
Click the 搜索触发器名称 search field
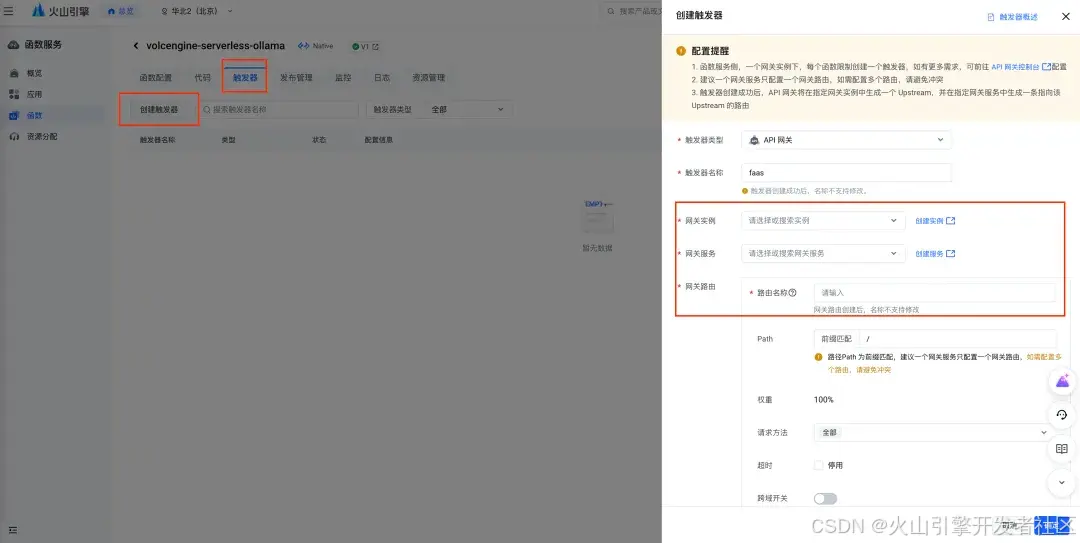click(278, 110)
